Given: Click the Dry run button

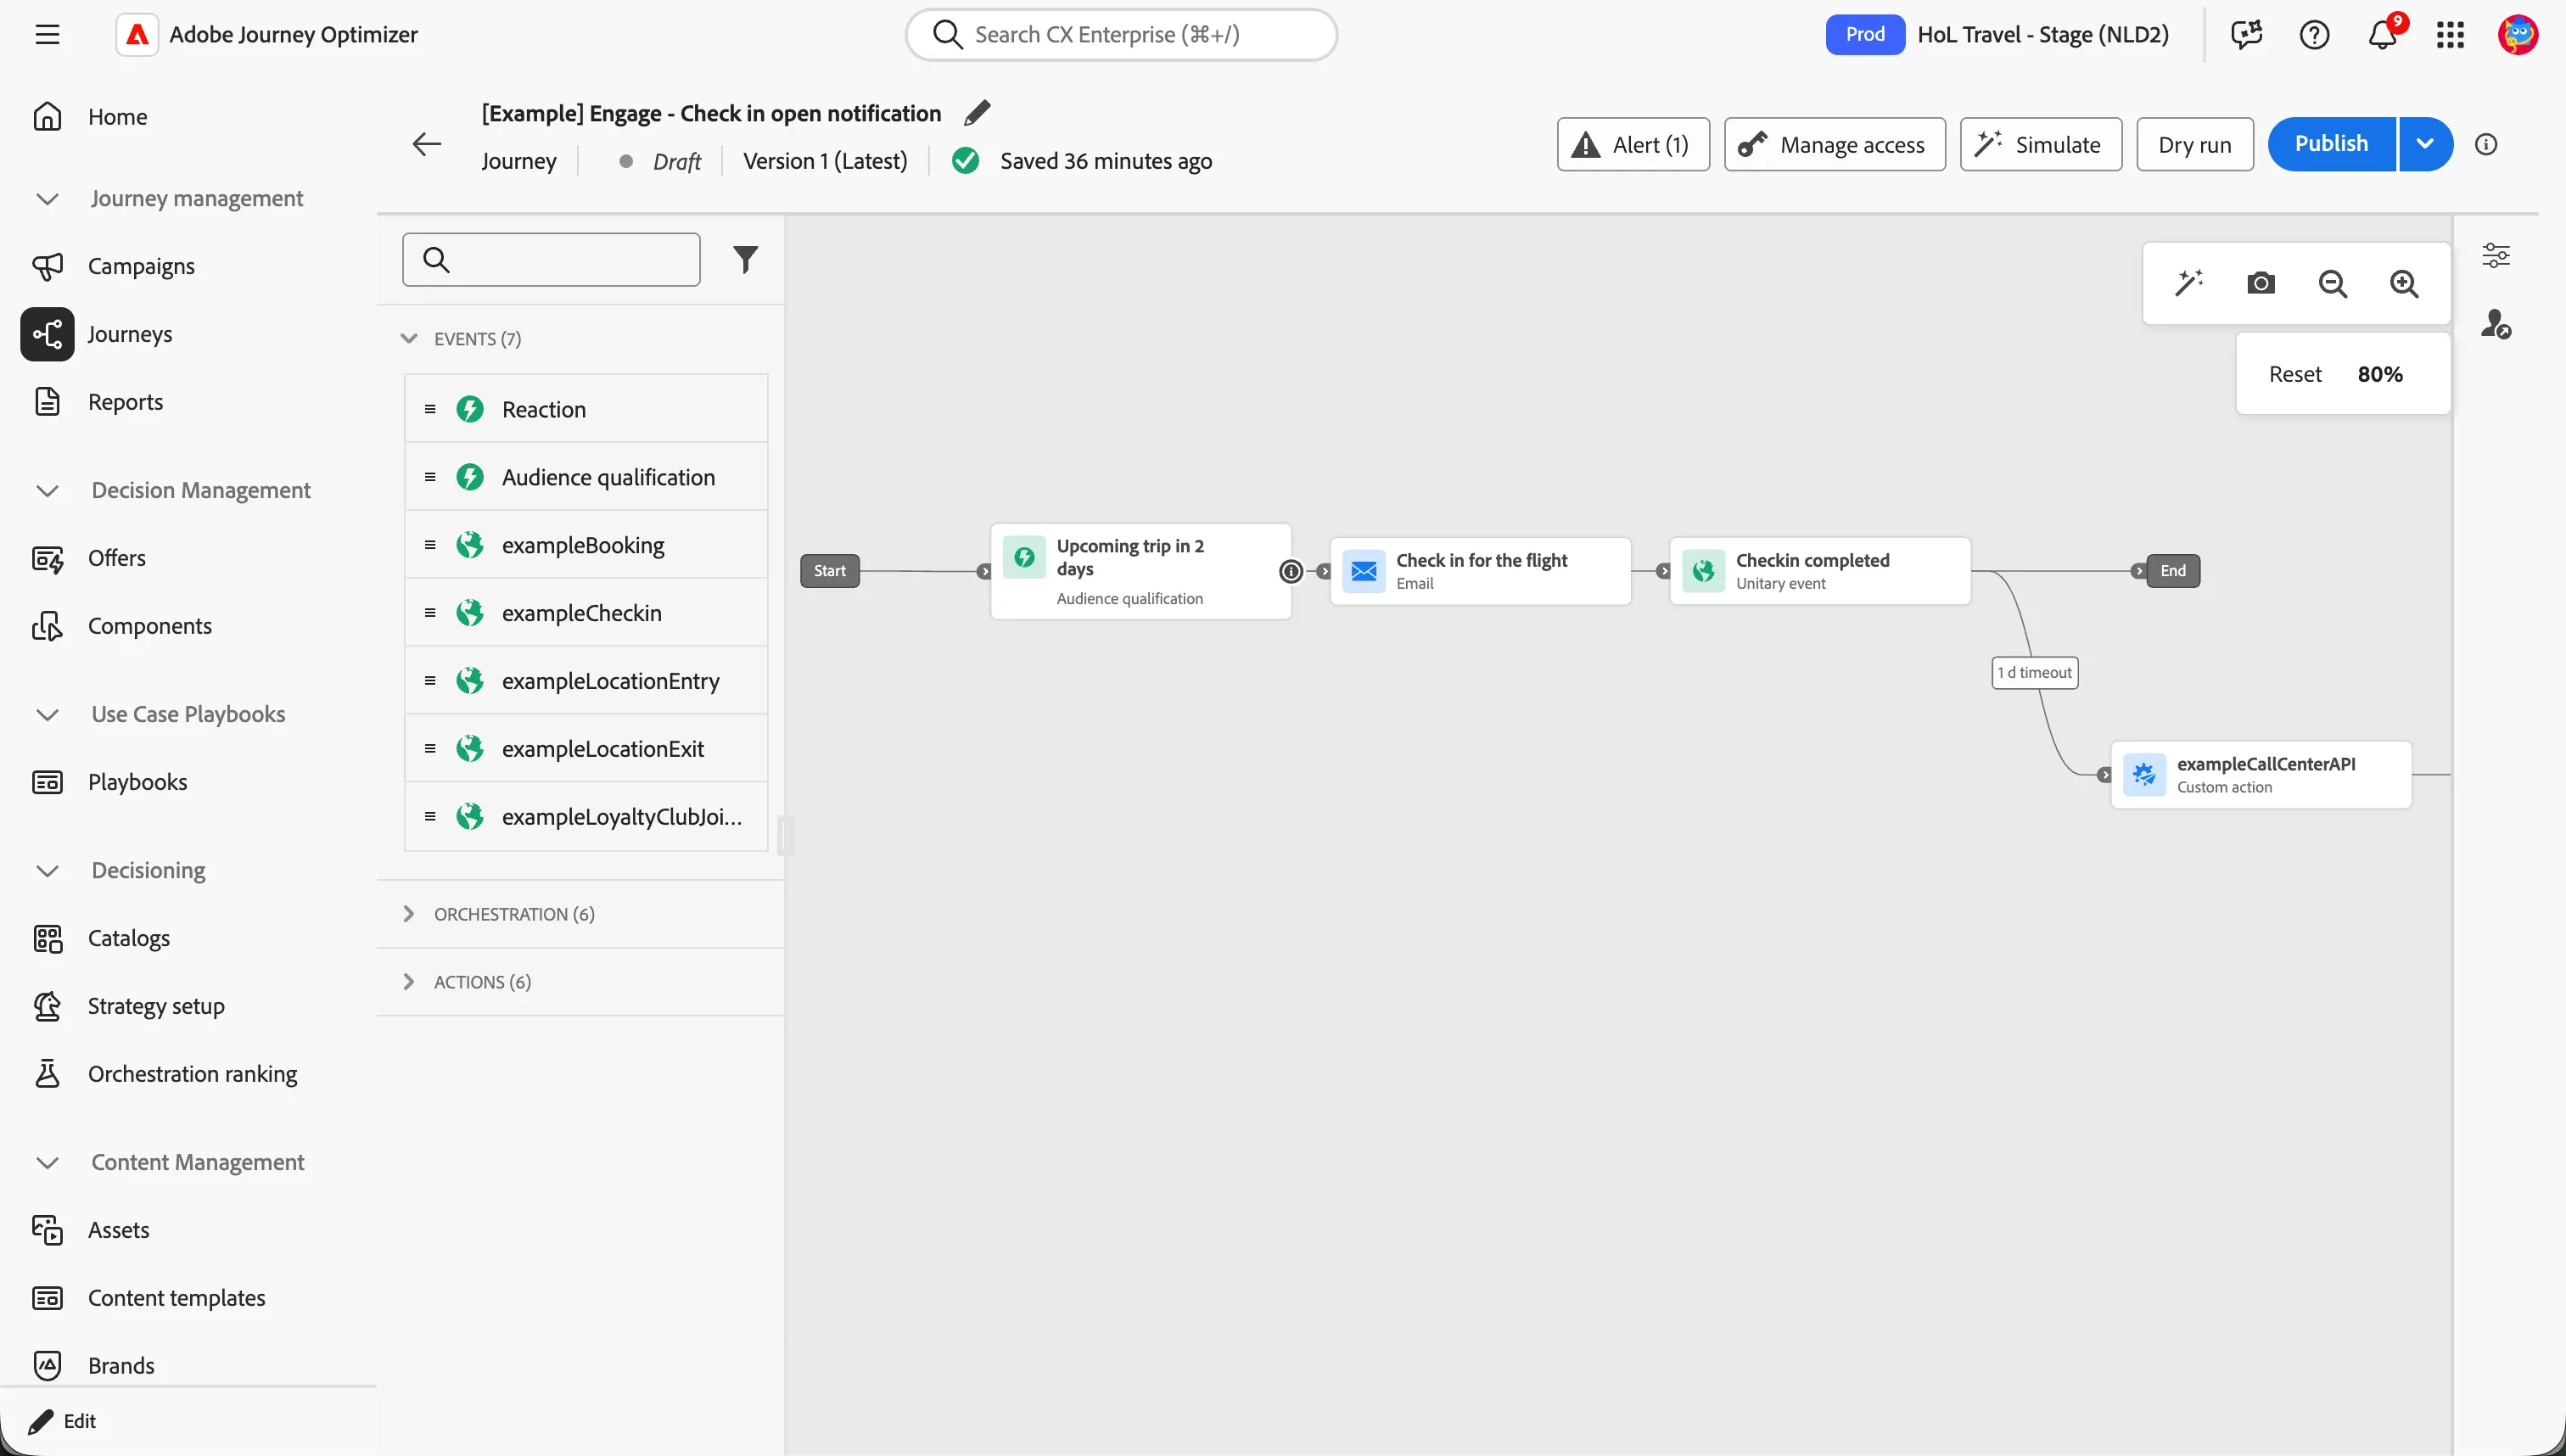Looking at the screenshot, I should (2195, 144).
